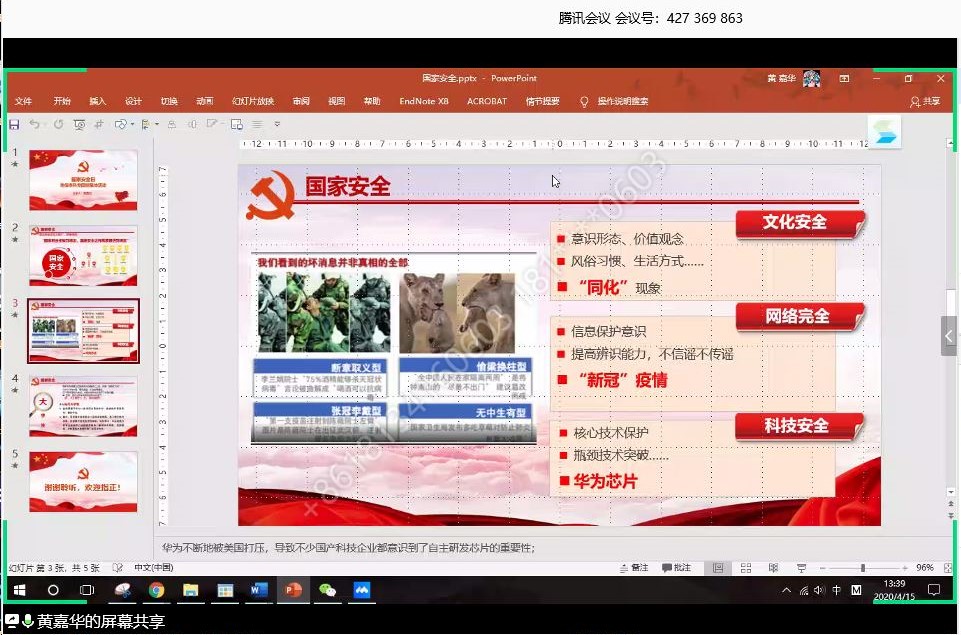Click the speaker notes text about 华为
The width and height of the screenshot is (961, 635).
pyautogui.click(x=348, y=547)
